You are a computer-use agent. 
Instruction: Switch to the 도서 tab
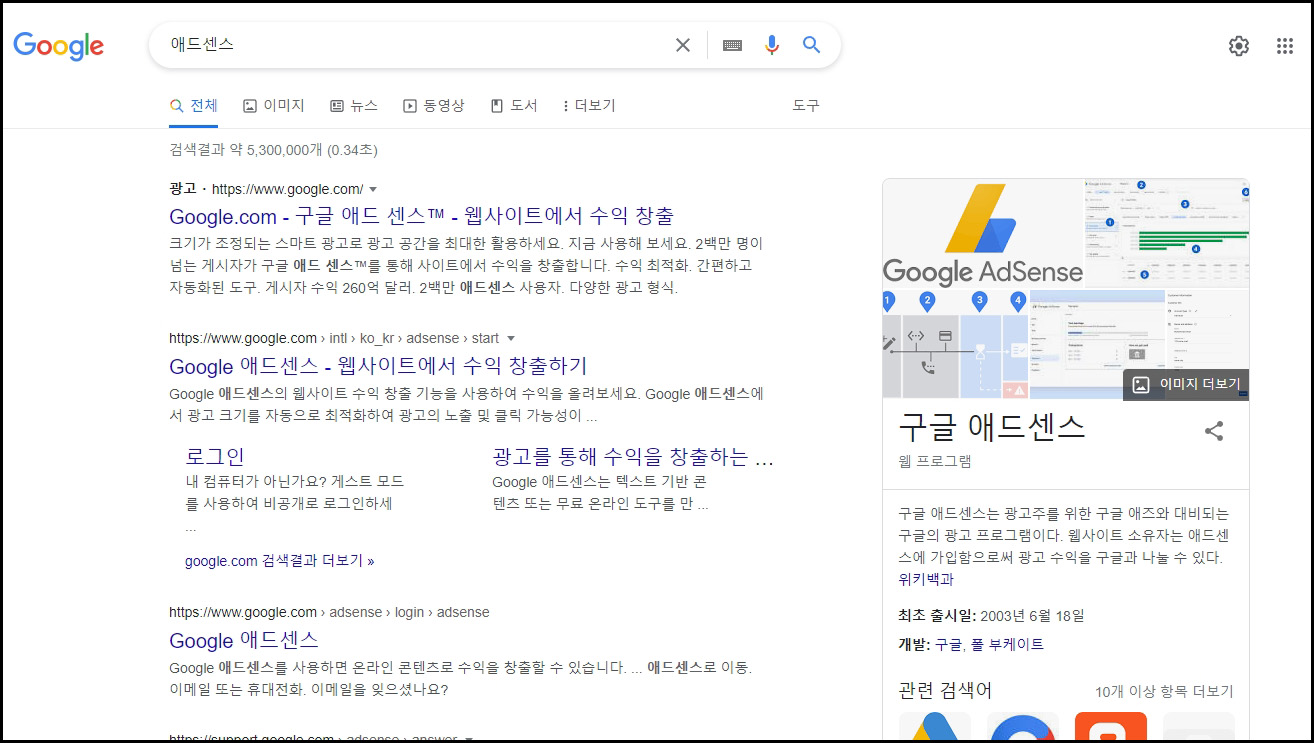[514, 105]
